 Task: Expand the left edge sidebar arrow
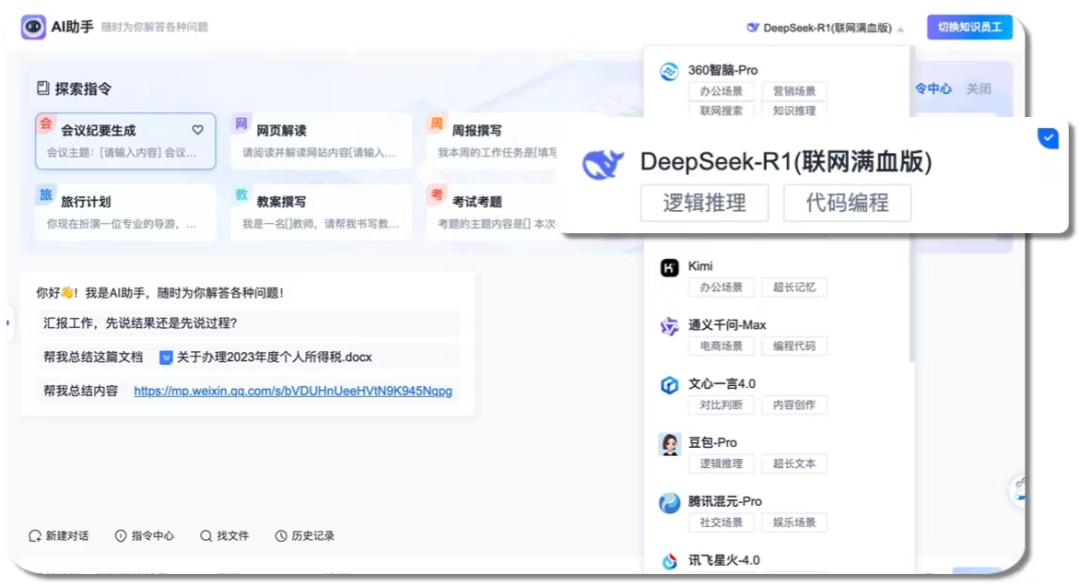[x=8, y=323]
